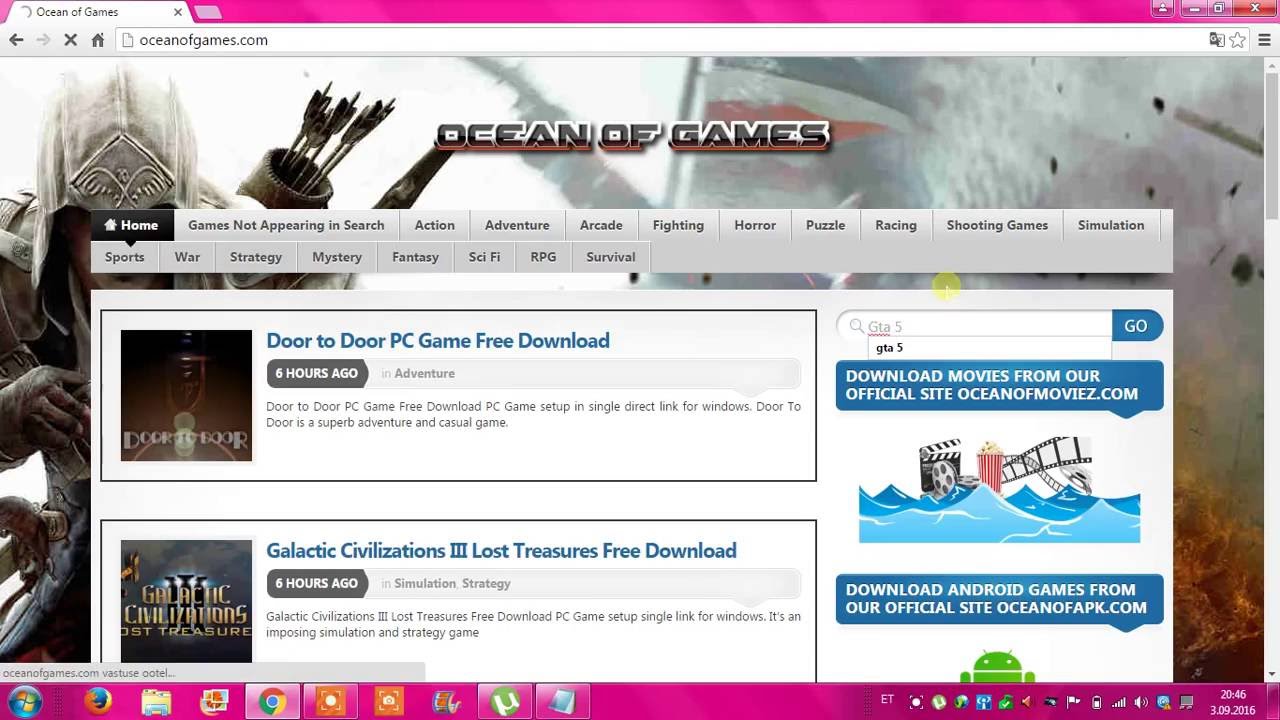Screen dimensions: 1280x720
Task: Open the Sci Fi category
Action: click(x=485, y=257)
